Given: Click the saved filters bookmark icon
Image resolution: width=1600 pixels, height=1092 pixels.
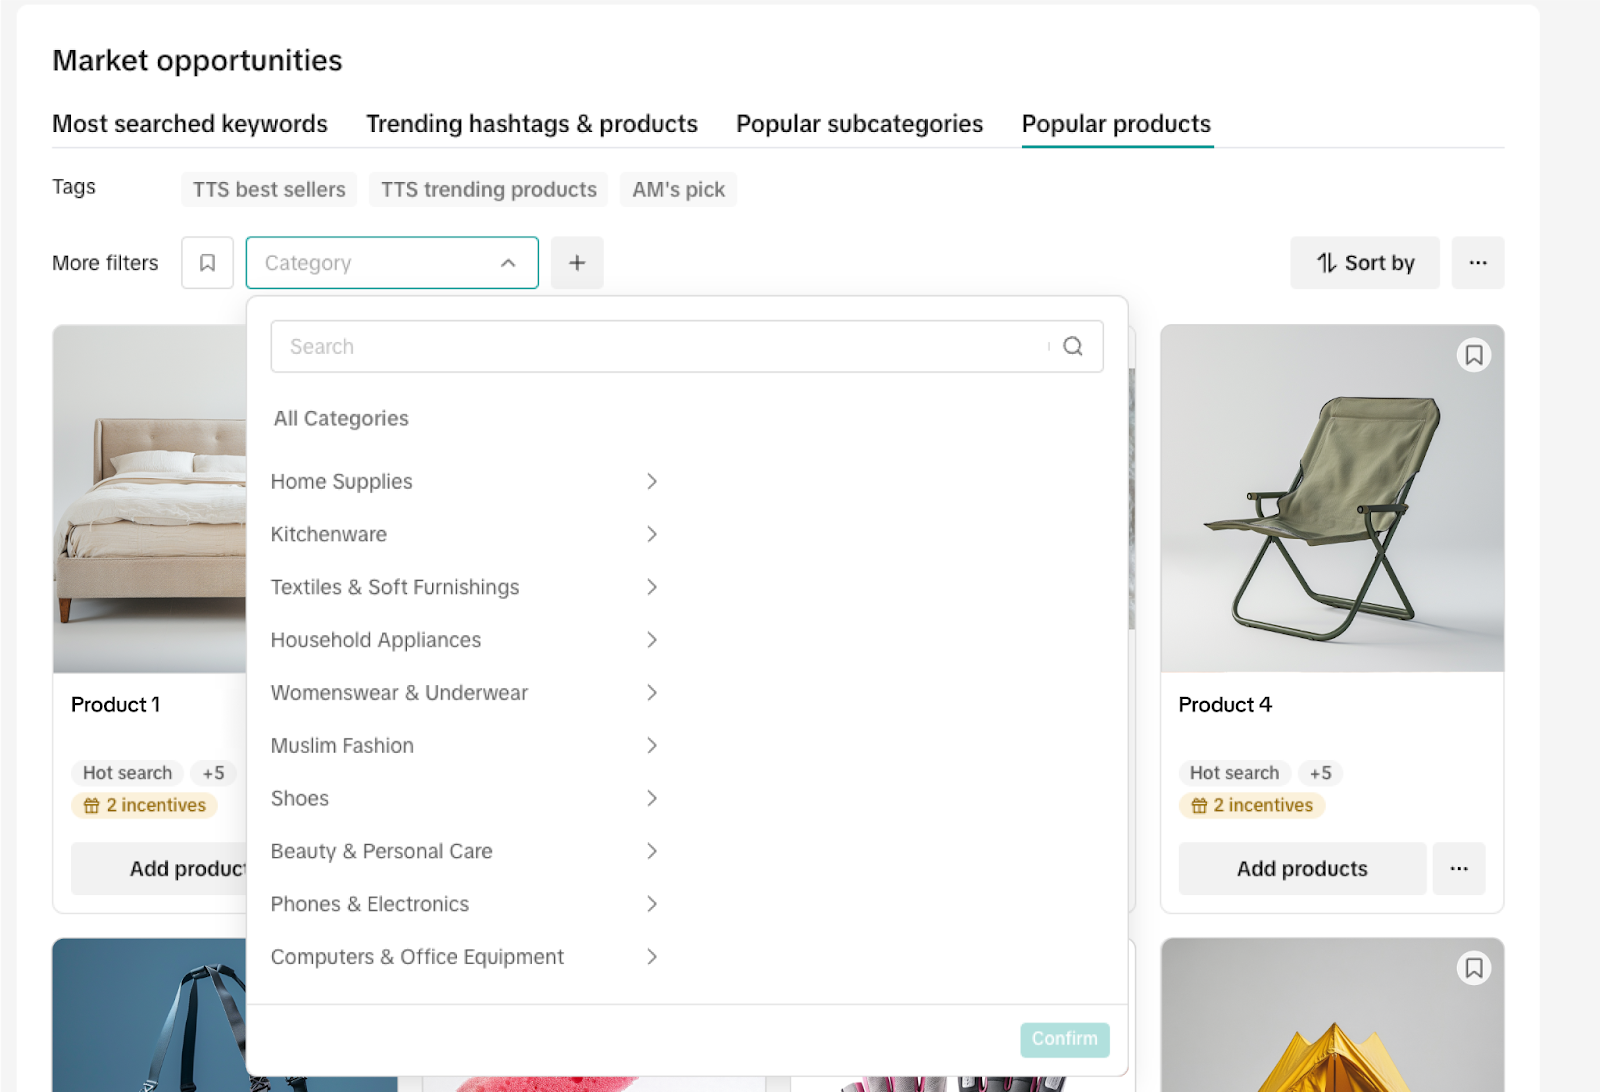Looking at the screenshot, I should click(207, 262).
